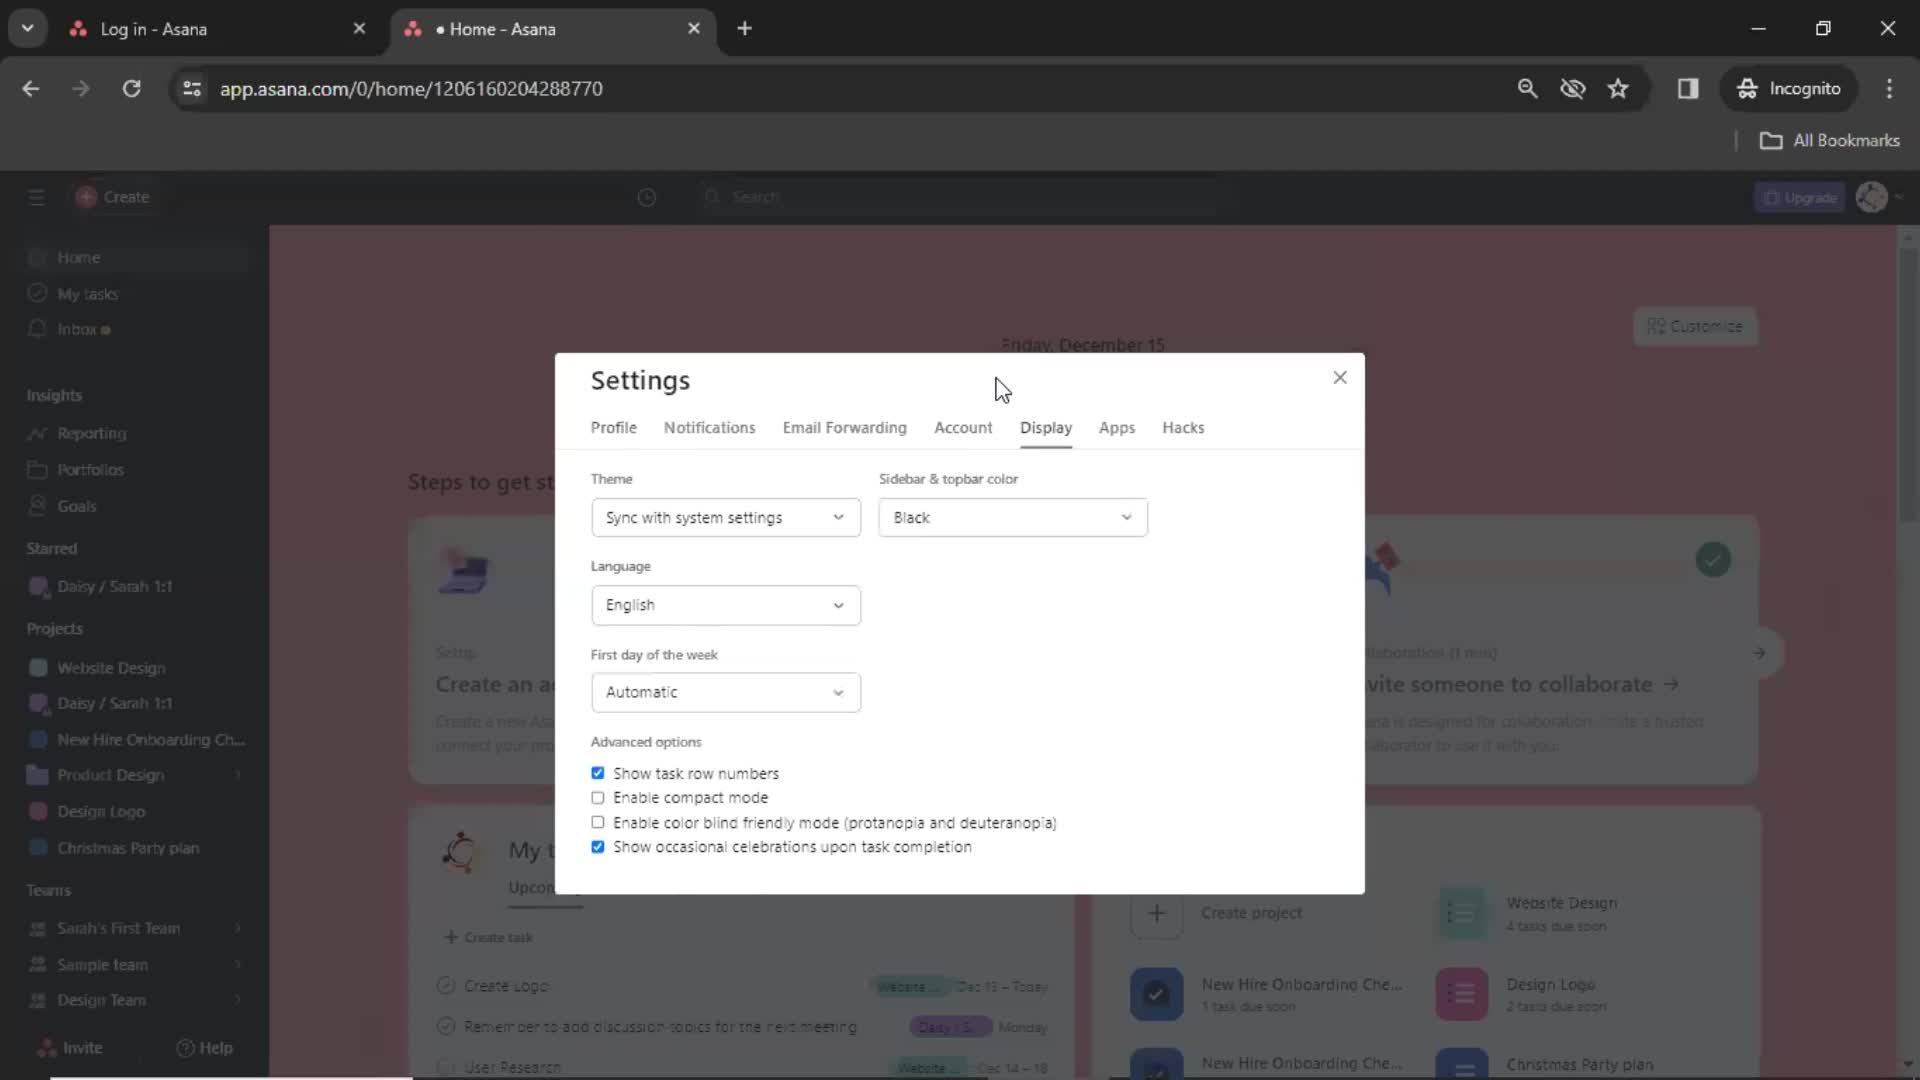The width and height of the screenshot is (1920, 1080).
Task: Open the browser zoom magnifier icon
Action: (x=1526, y=88)
